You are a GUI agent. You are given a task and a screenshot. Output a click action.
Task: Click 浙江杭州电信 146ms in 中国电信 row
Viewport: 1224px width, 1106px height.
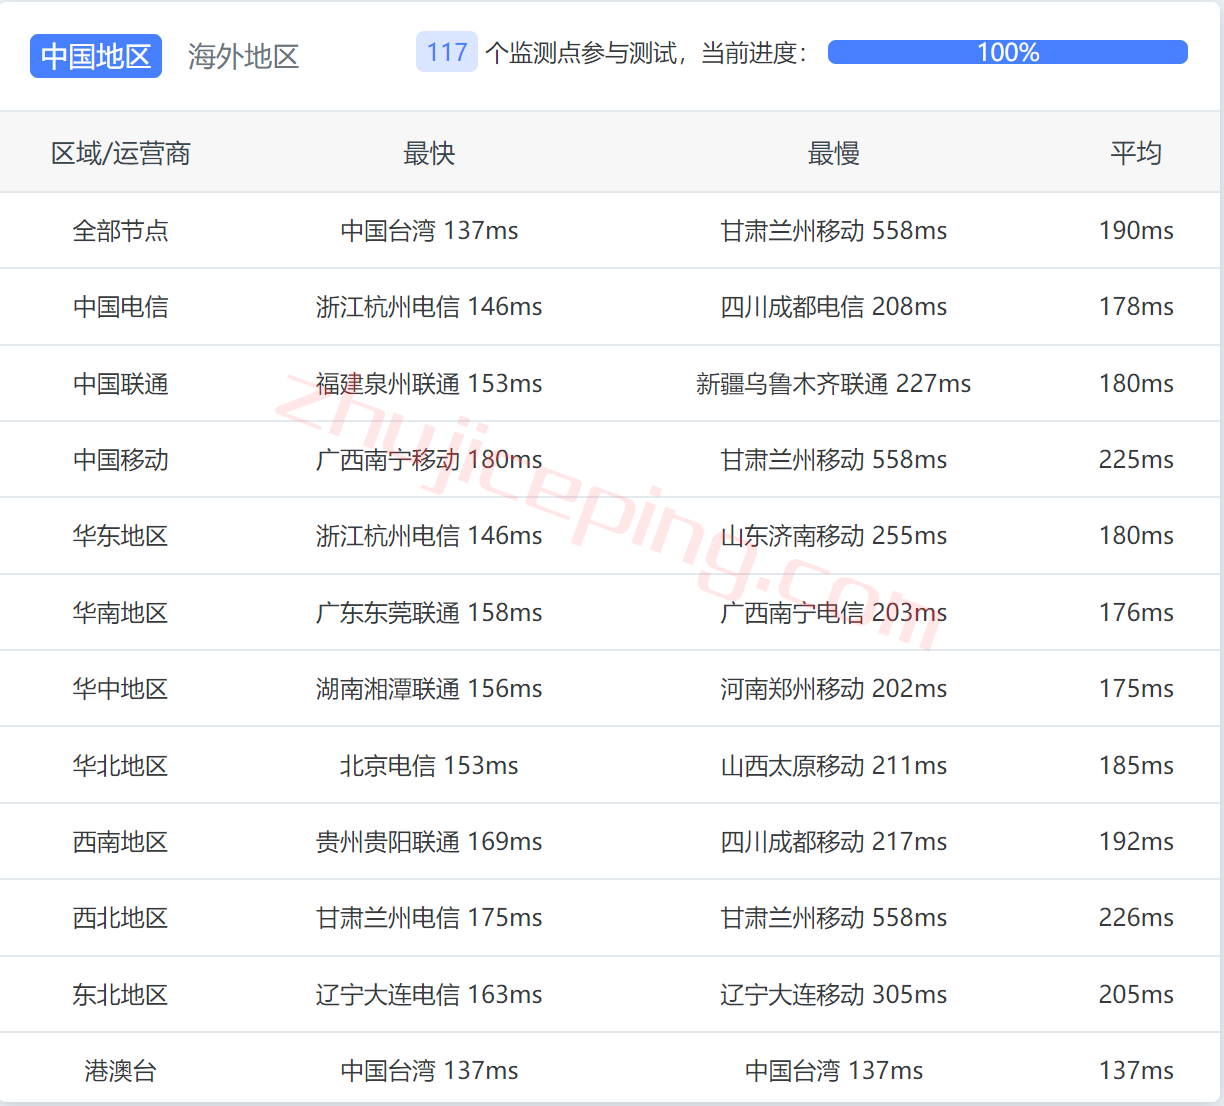(429, 307)
